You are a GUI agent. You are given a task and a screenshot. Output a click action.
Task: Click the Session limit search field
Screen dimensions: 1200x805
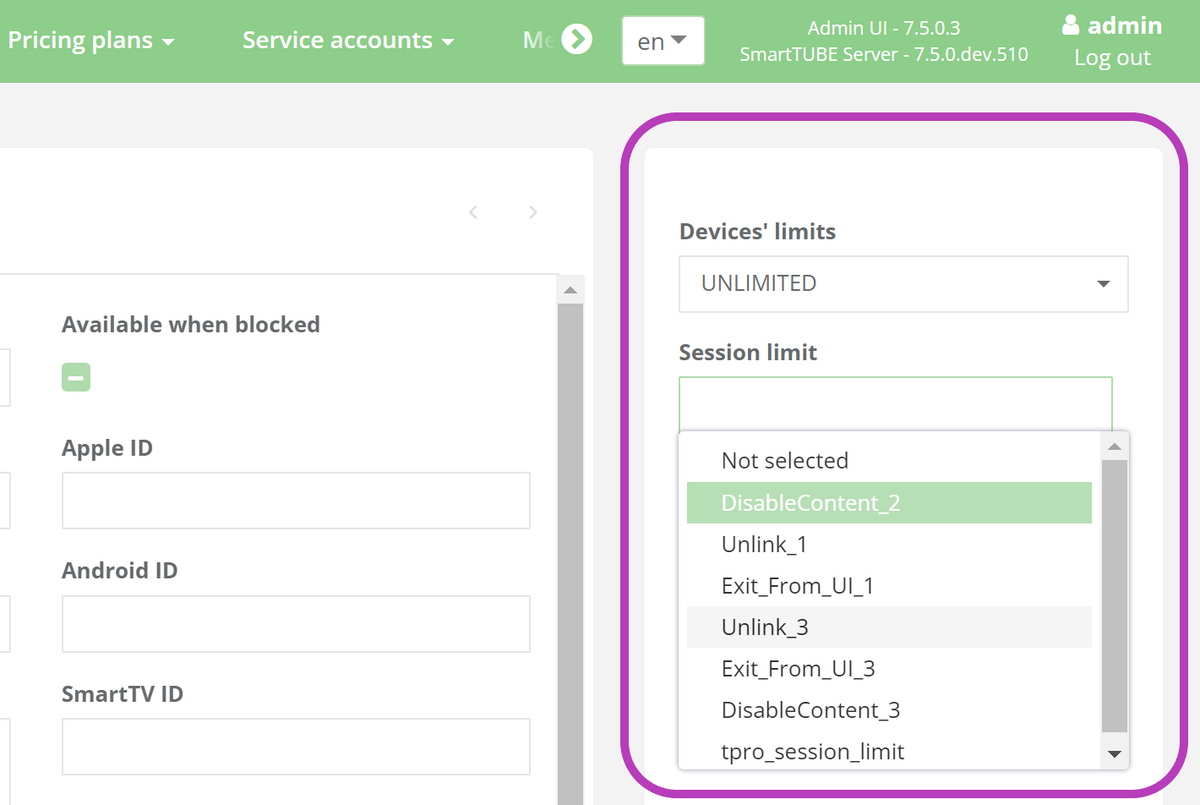pos(896,404)
